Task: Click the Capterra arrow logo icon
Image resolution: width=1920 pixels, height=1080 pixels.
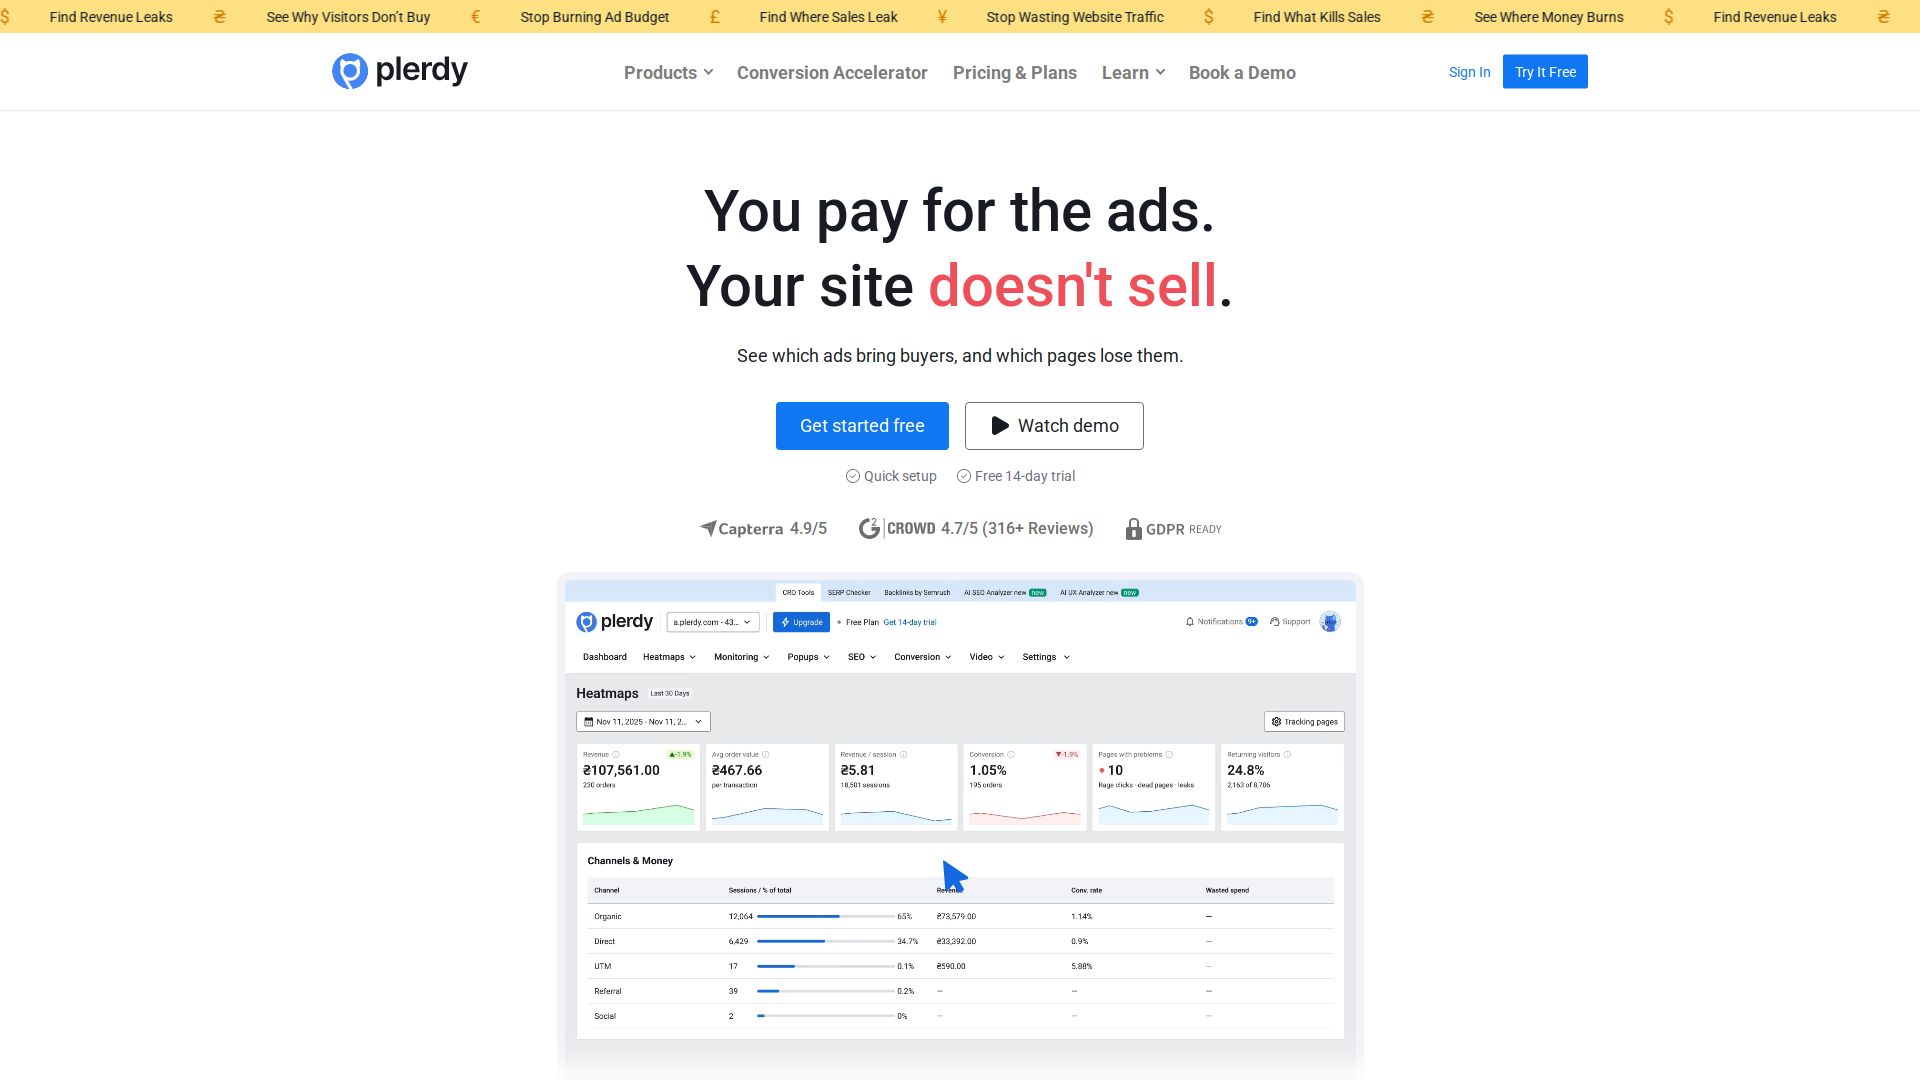Action: pyautogui.click(x=708, y=528)
